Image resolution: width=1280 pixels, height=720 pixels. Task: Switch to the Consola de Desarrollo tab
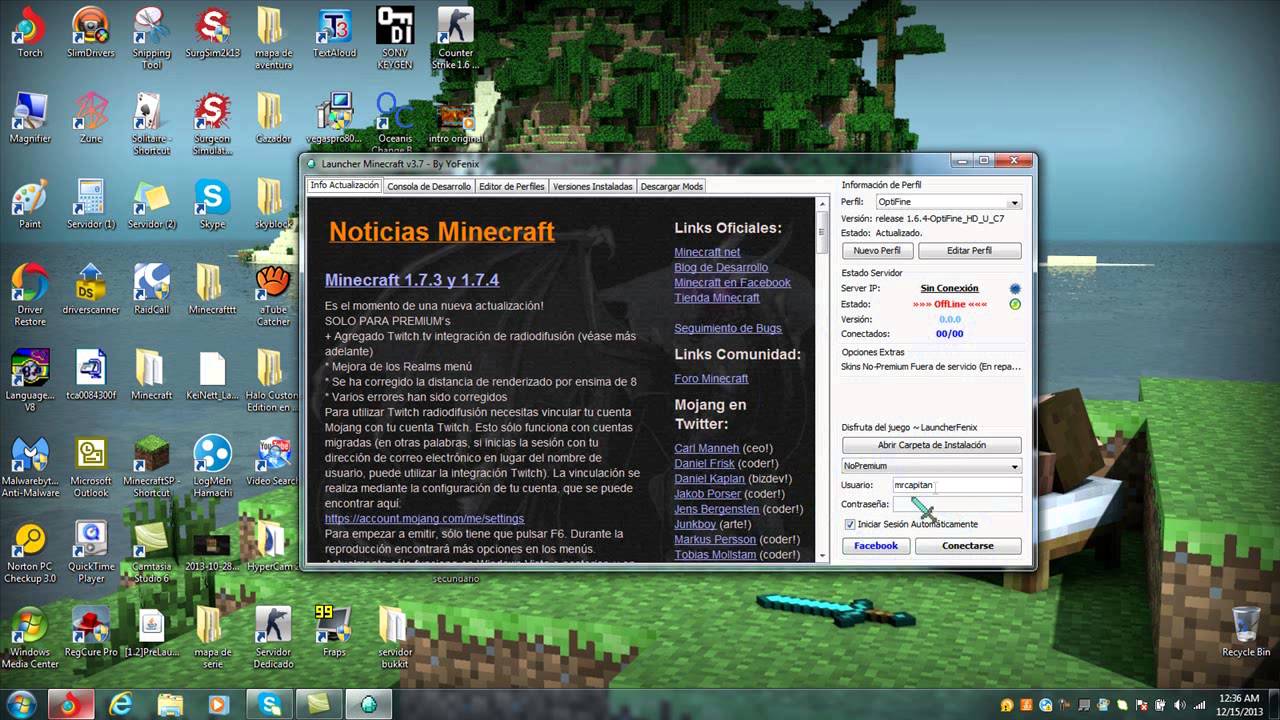(429, 186)
